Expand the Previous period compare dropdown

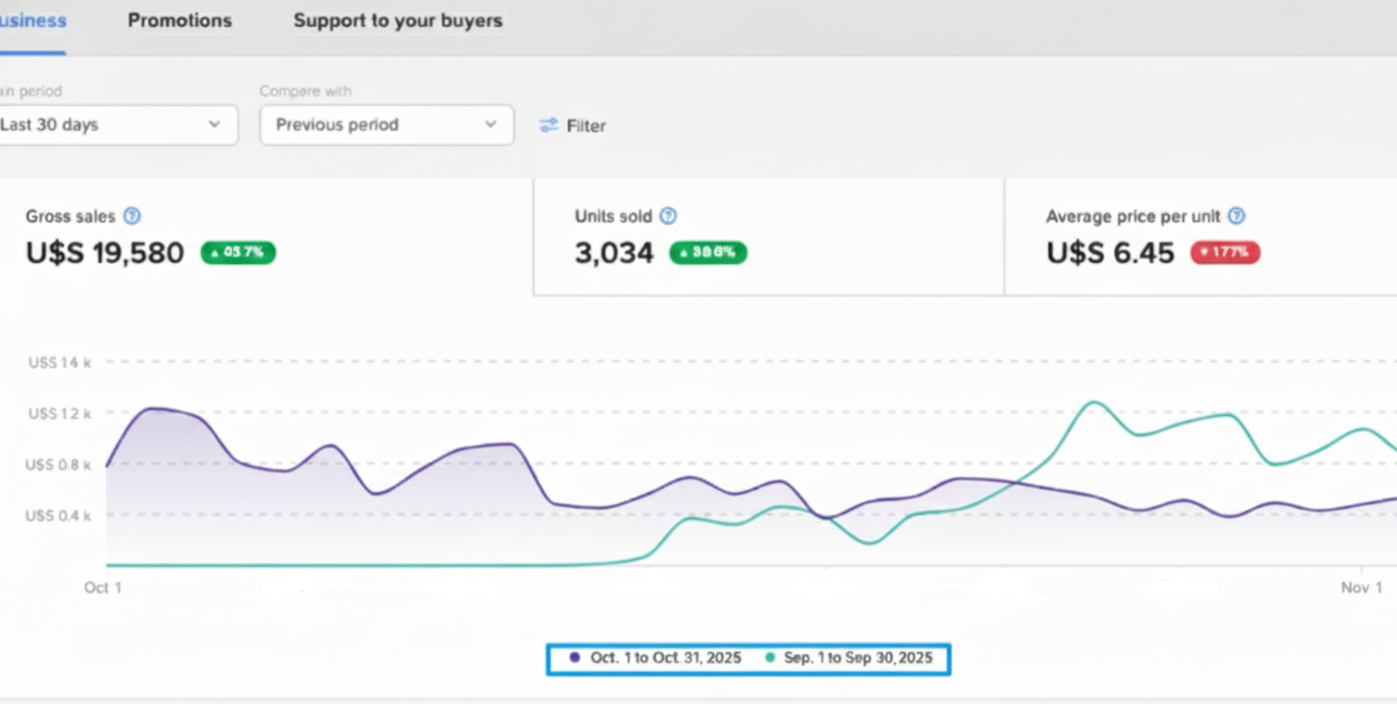coord(386,125)
